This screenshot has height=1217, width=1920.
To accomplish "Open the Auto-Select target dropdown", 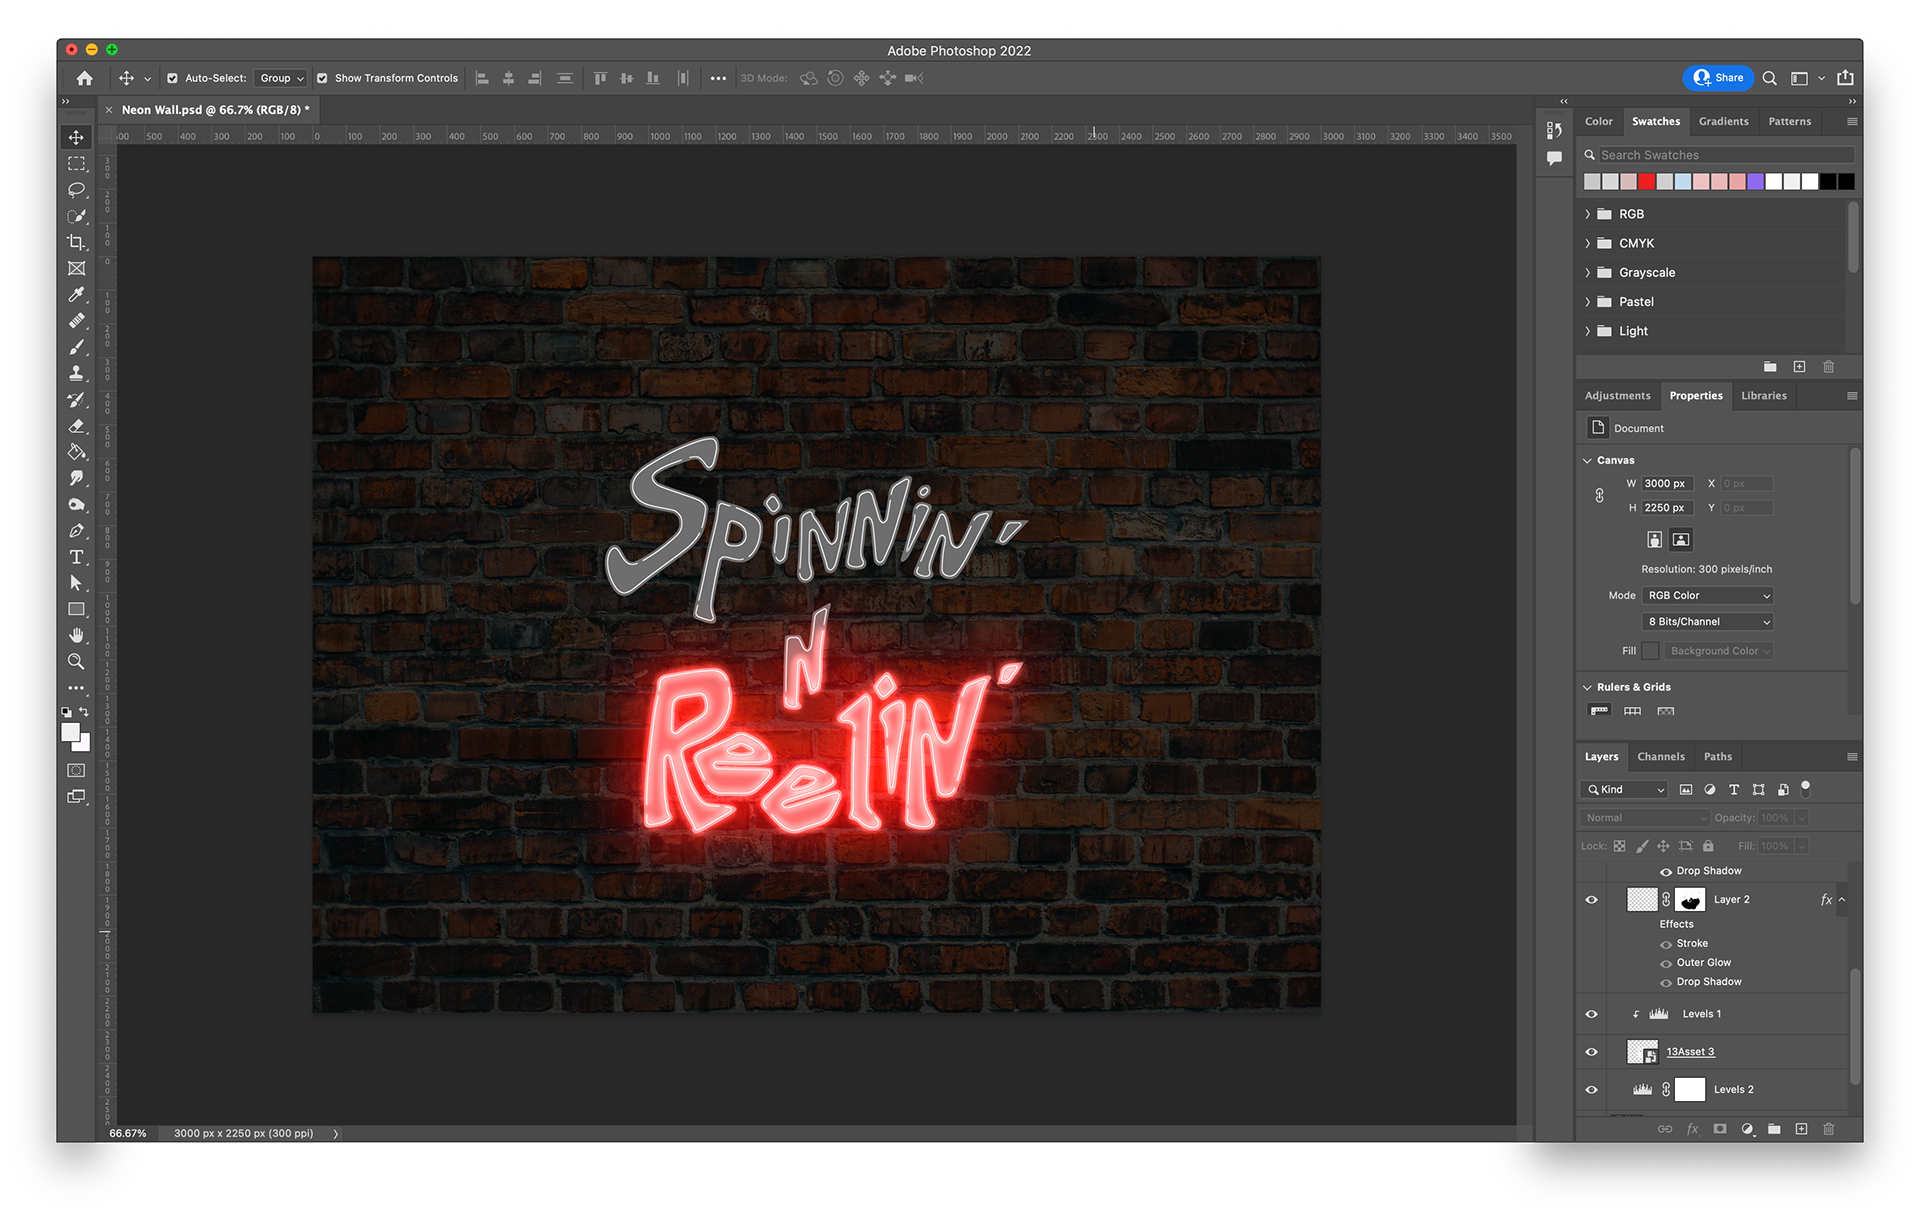I will click(280, 78).
